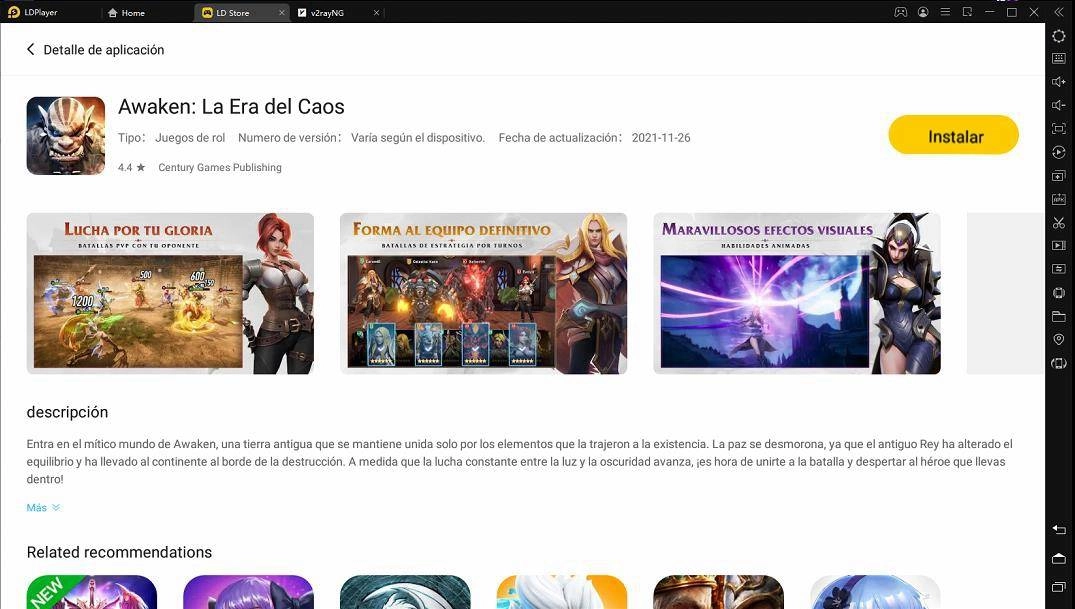Open the Maravillosos Efectos Visuales screenshot
1075x609 pixels.
(x=797, y=293)
